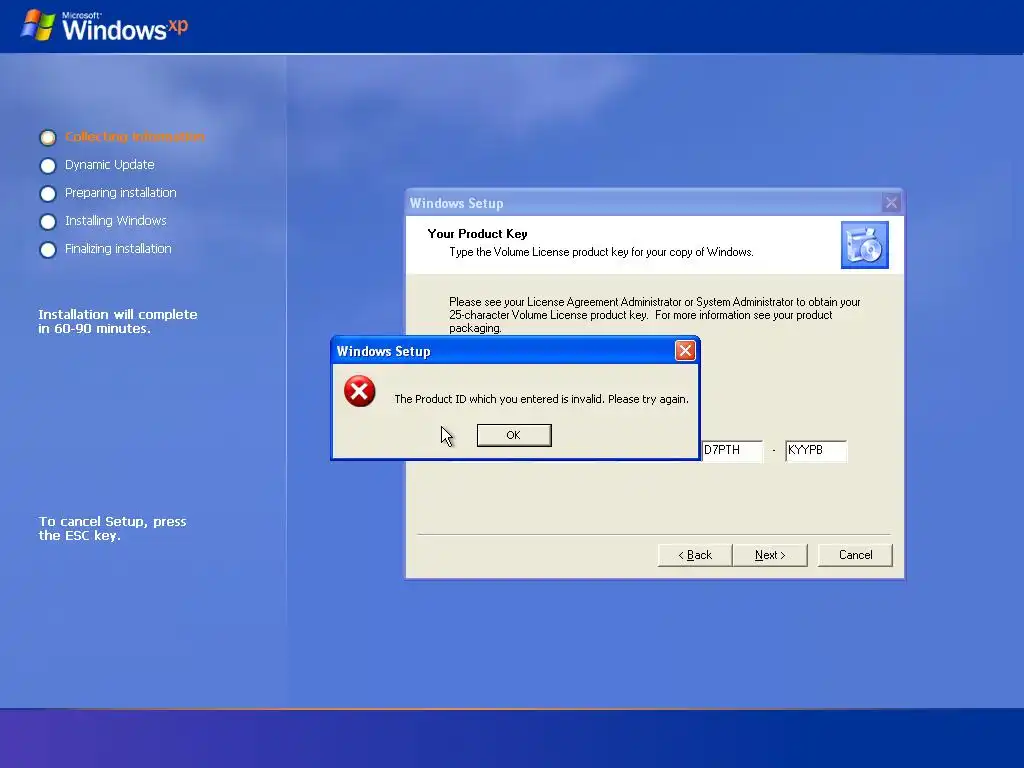1024x768 pixels.
Task: Click the 'Your Product Key' heading text
Action: click(477, 234)
